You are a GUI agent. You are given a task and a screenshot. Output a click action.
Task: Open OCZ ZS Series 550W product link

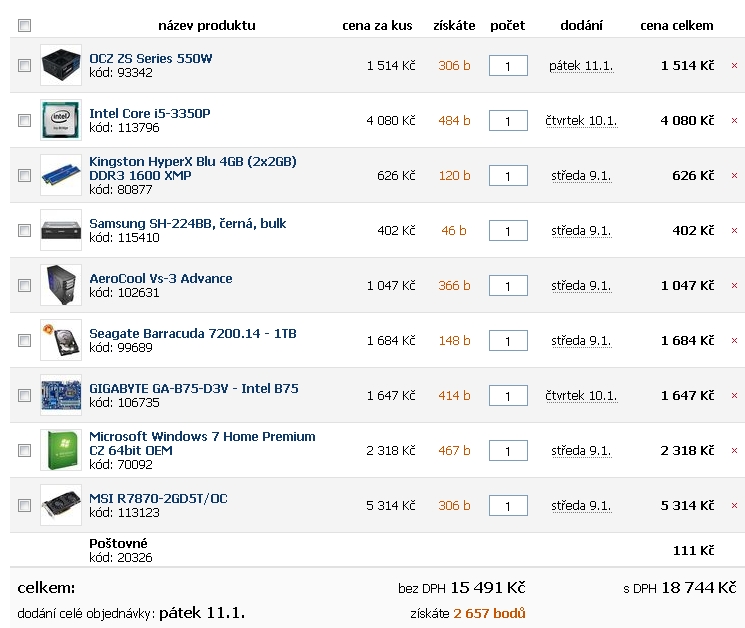[x=151, y=58]
